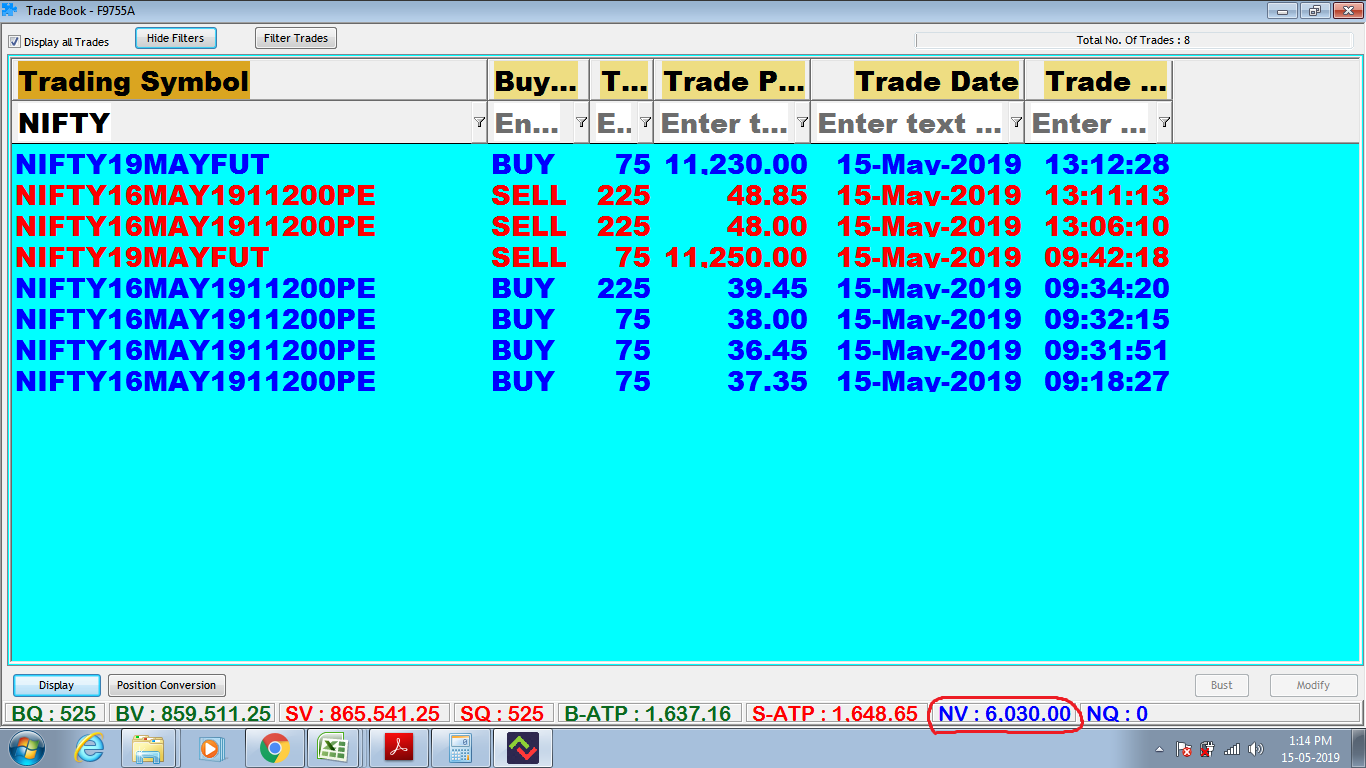
Task: Click B-ATP : 1,637.16 status value
Action: pyautogui.click(x=648, y=714)
